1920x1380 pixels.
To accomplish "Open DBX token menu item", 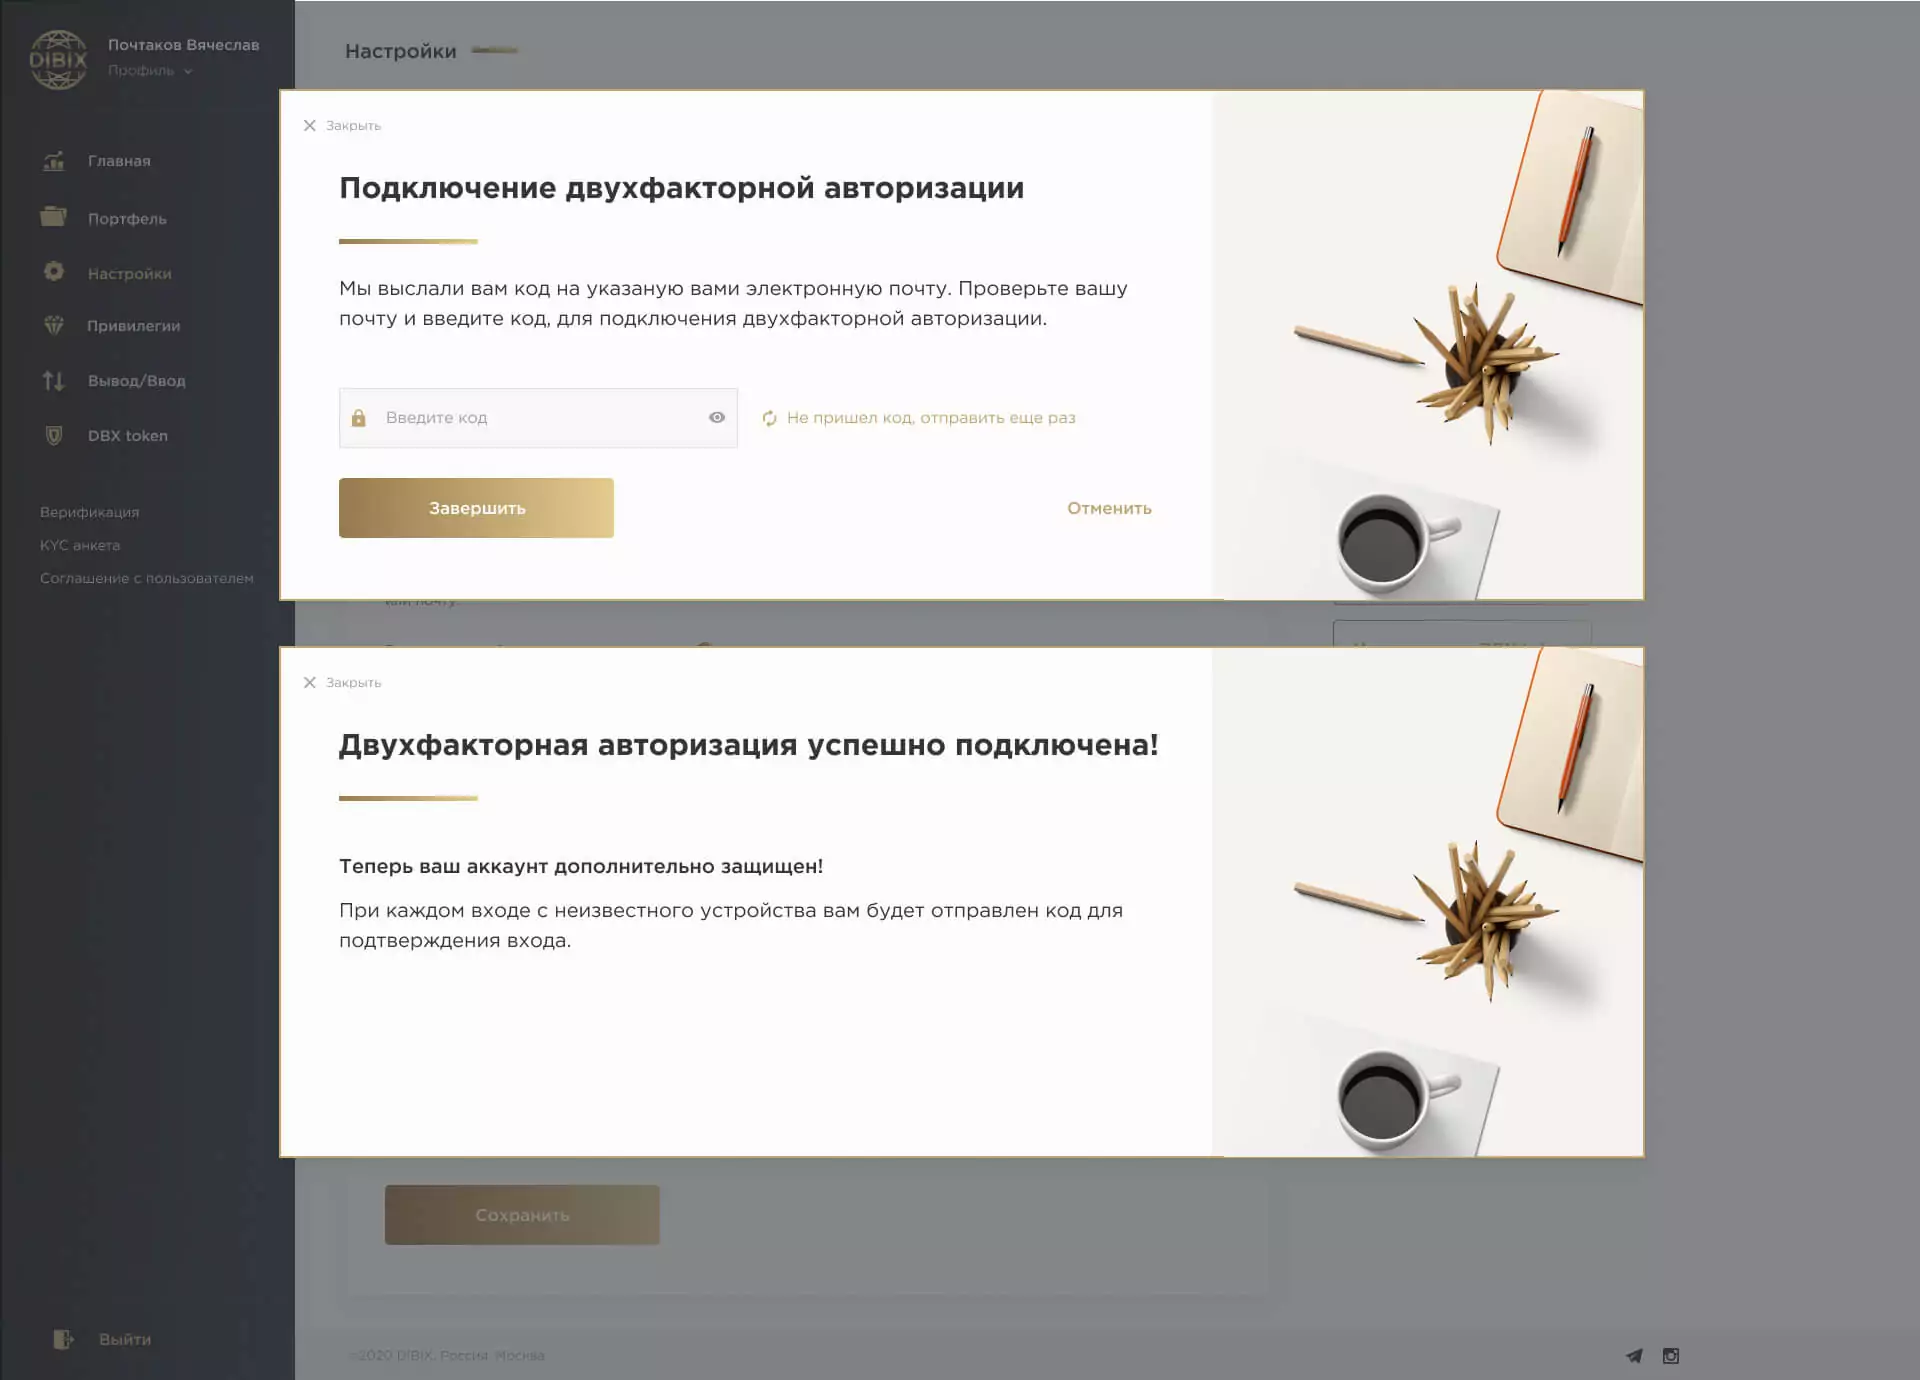I will [x=128, y=436].
